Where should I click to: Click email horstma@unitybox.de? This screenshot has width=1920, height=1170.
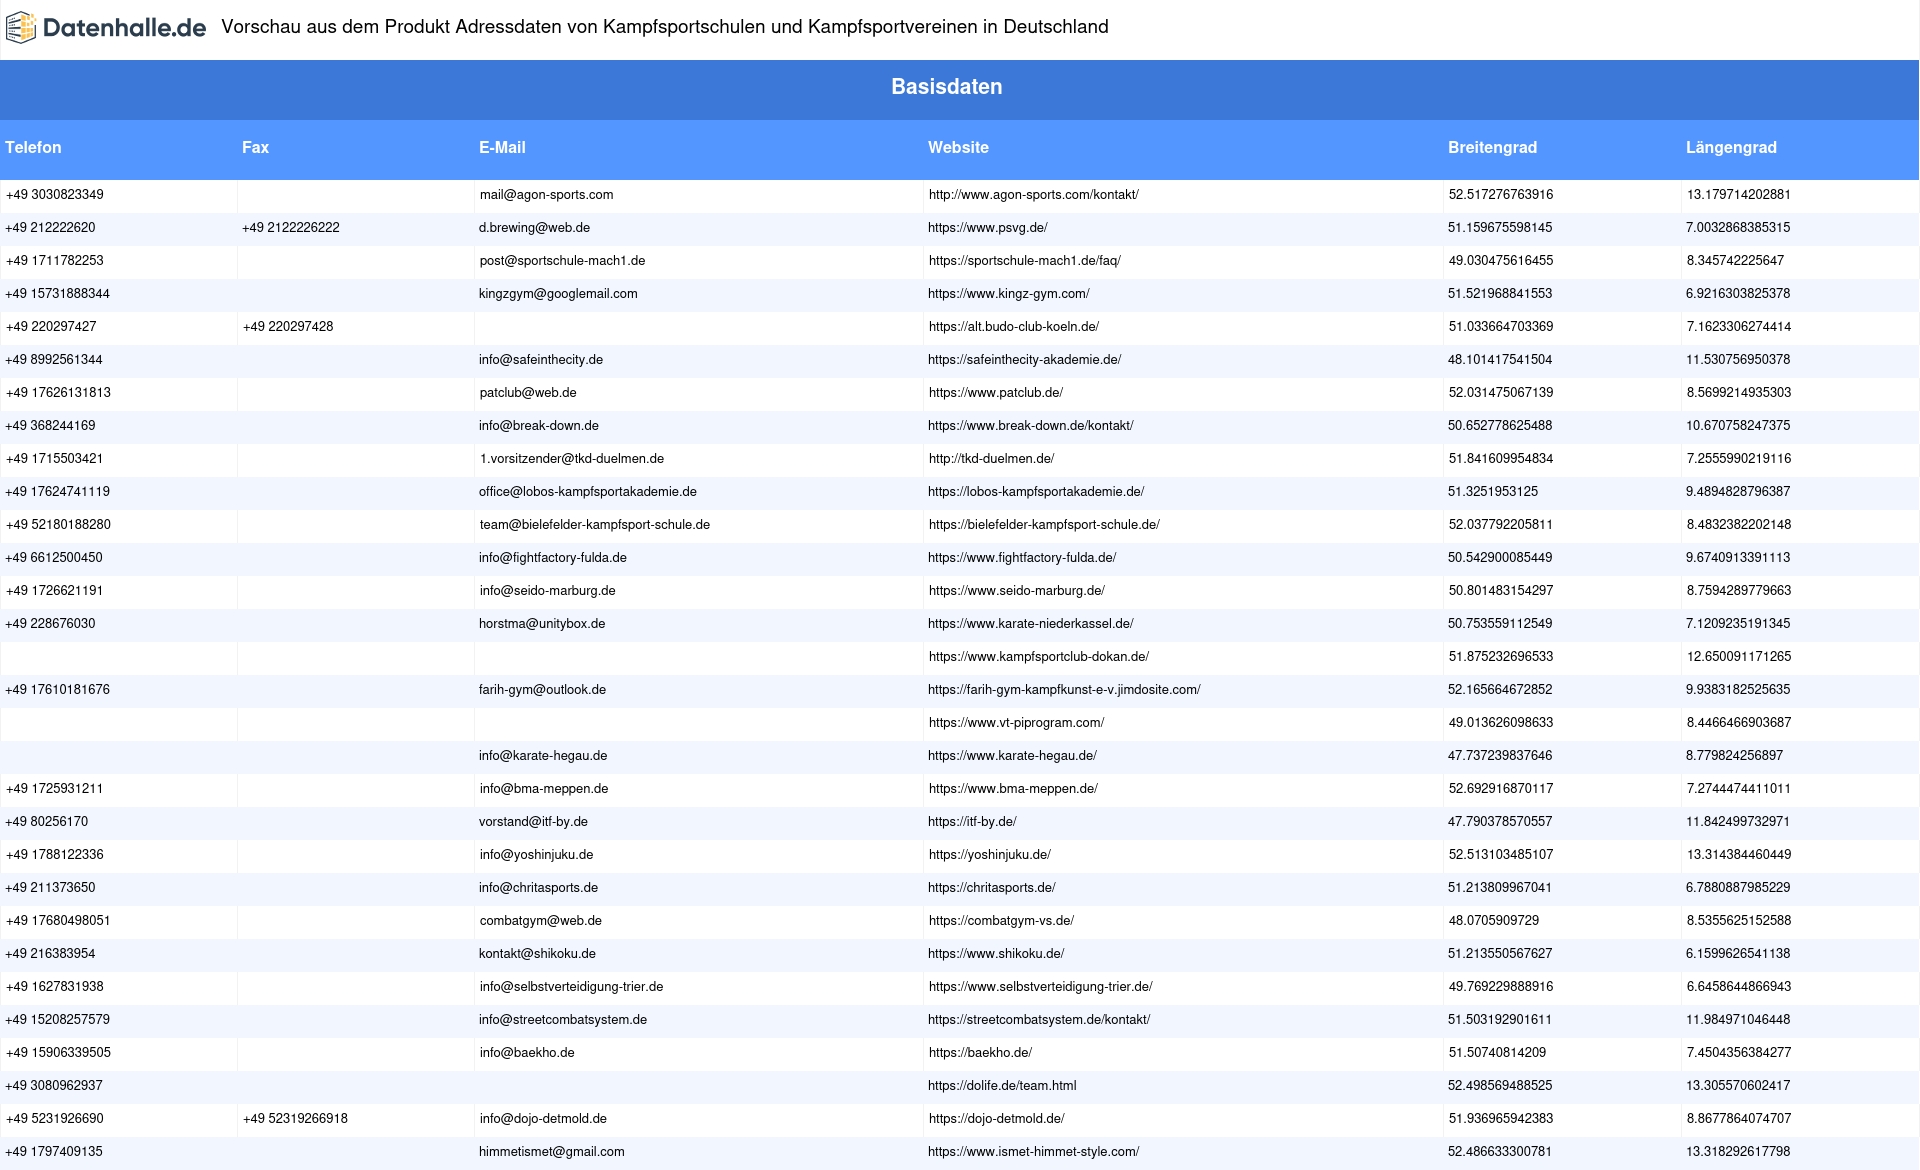point(542,624)
